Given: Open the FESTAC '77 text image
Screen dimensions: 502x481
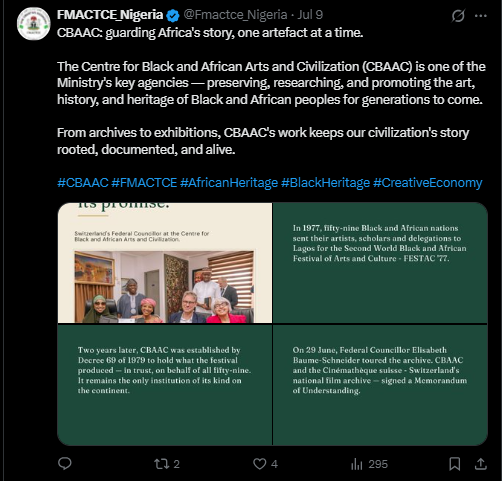Looking at the screenshot, I should [380, 263].
